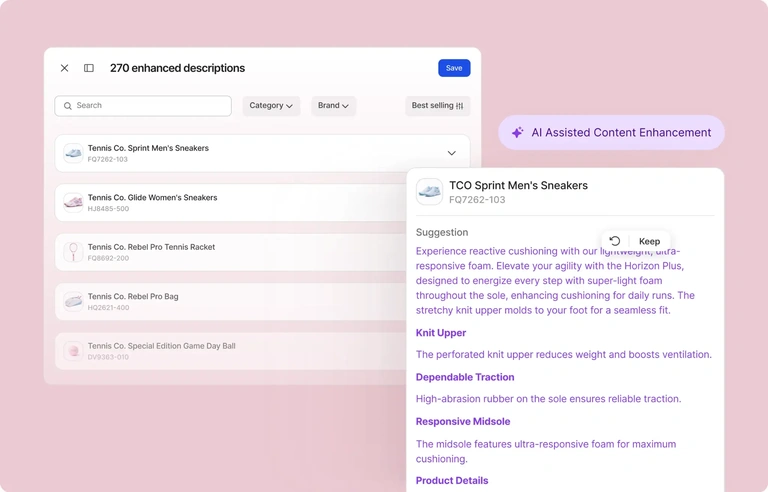The image size is (768, 492).
Task: Click the Rebel Pro Tennis Racket icon
Action: pyautogui.click(x=73, y=252)
